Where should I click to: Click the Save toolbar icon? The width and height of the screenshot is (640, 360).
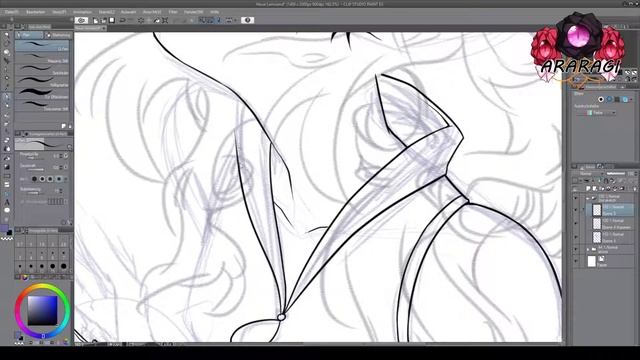click(x=111, y=20)
